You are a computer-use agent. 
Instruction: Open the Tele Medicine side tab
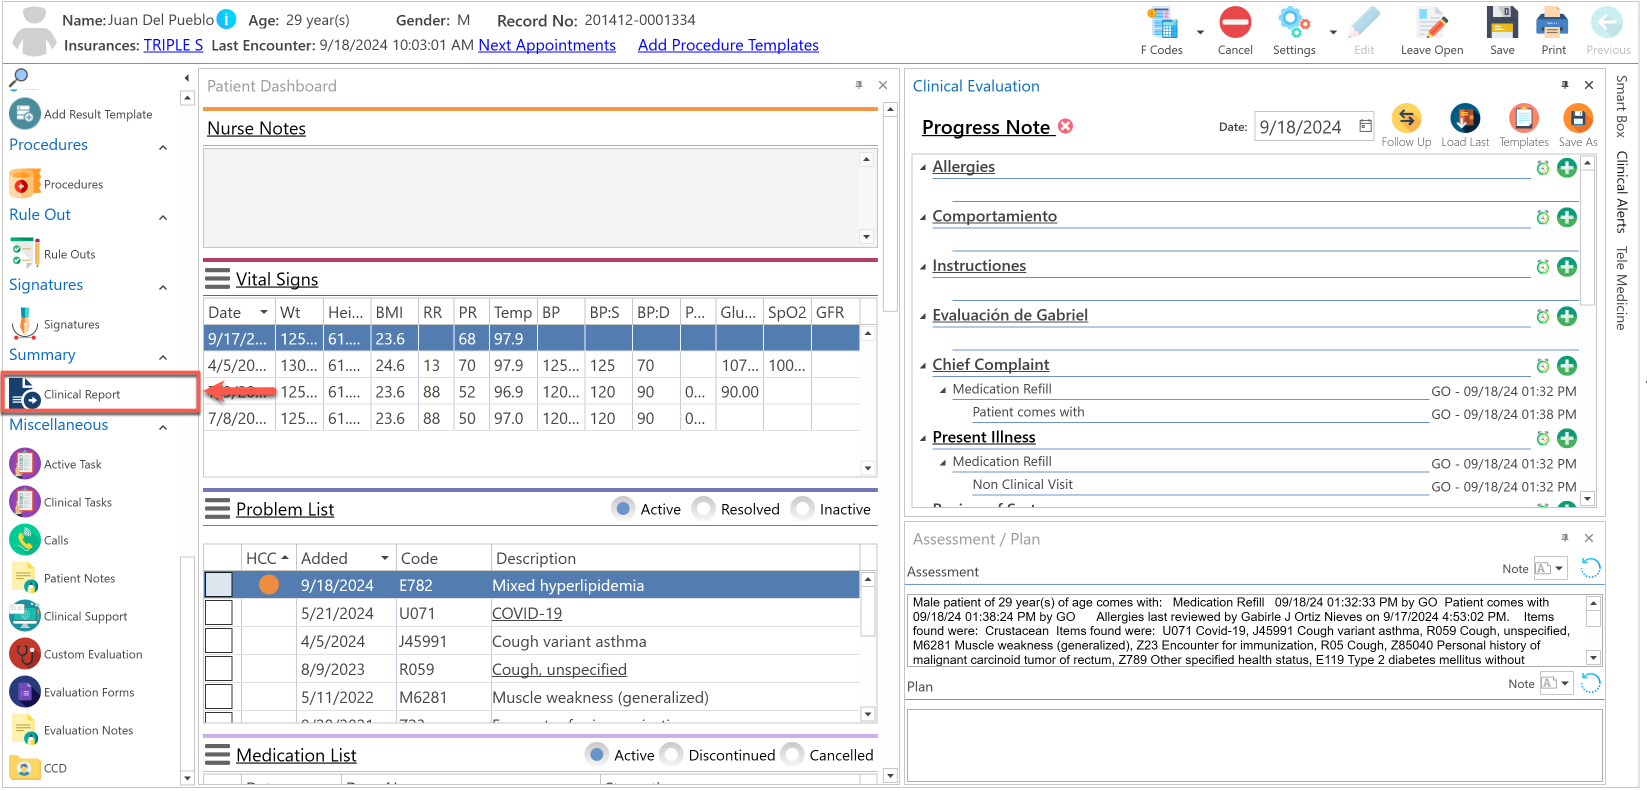(1622, 288)
